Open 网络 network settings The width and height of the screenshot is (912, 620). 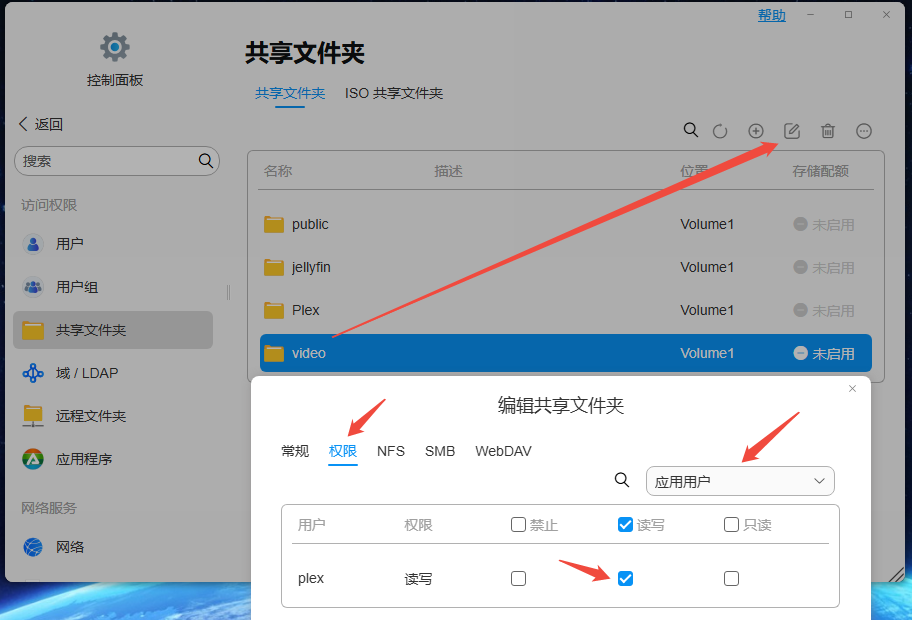[112, 547]
